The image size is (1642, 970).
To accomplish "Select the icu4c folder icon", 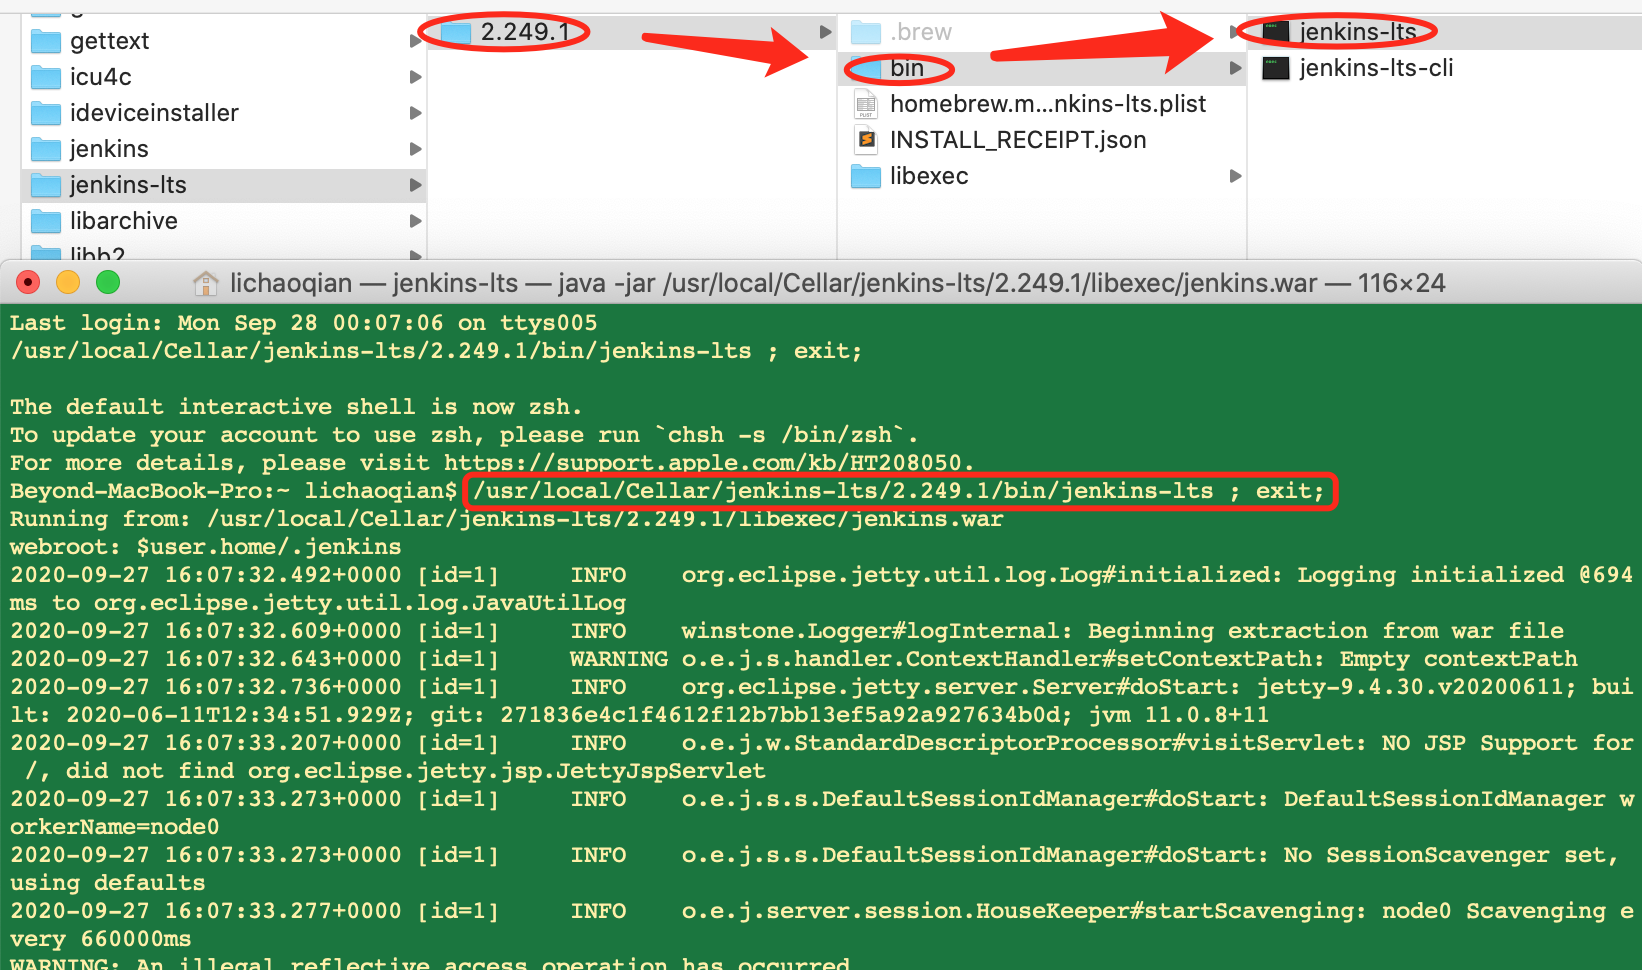I will (x=46, y=77).
